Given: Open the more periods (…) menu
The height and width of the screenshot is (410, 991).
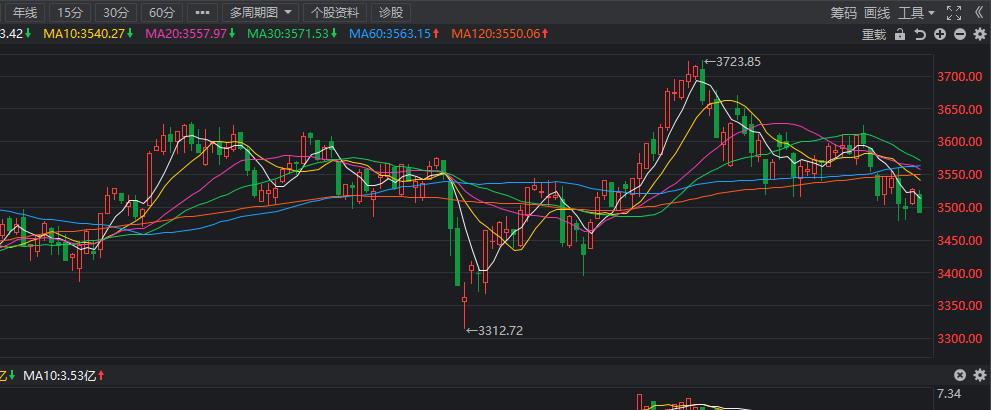Looking at the screenshot, I should 203,13.
